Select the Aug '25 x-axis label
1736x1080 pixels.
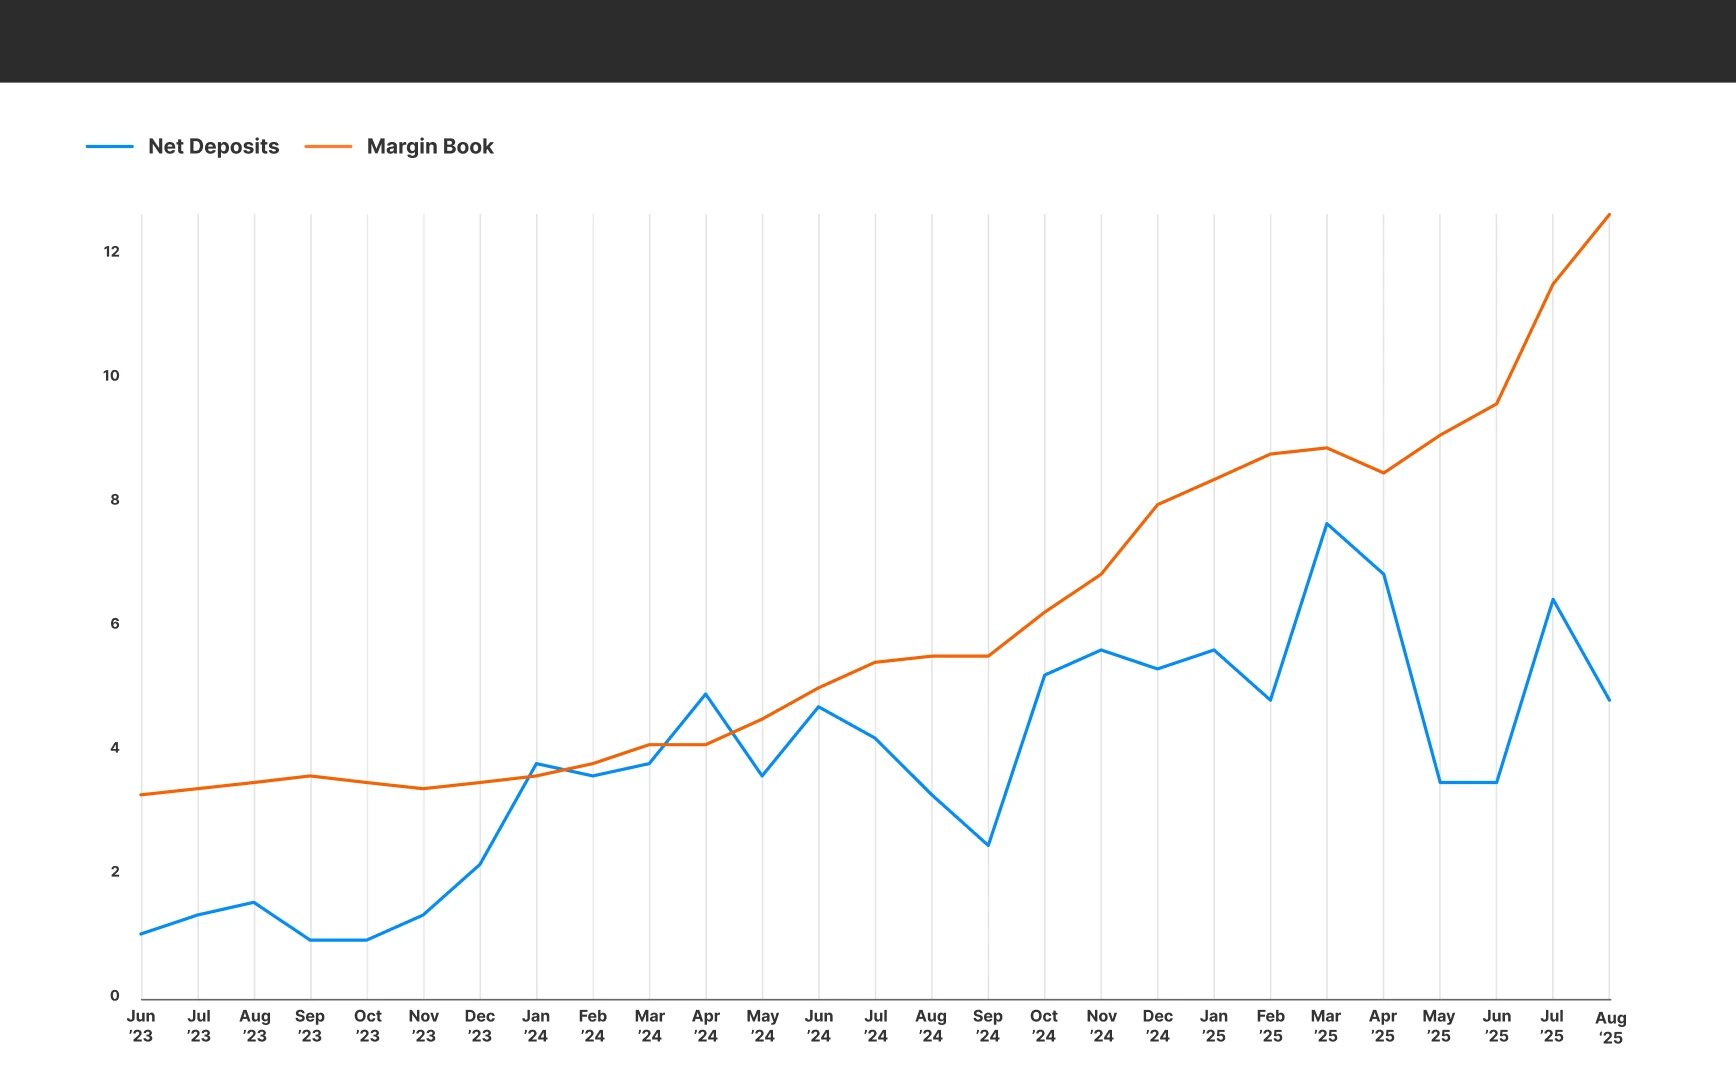tap(1610, 1028)
